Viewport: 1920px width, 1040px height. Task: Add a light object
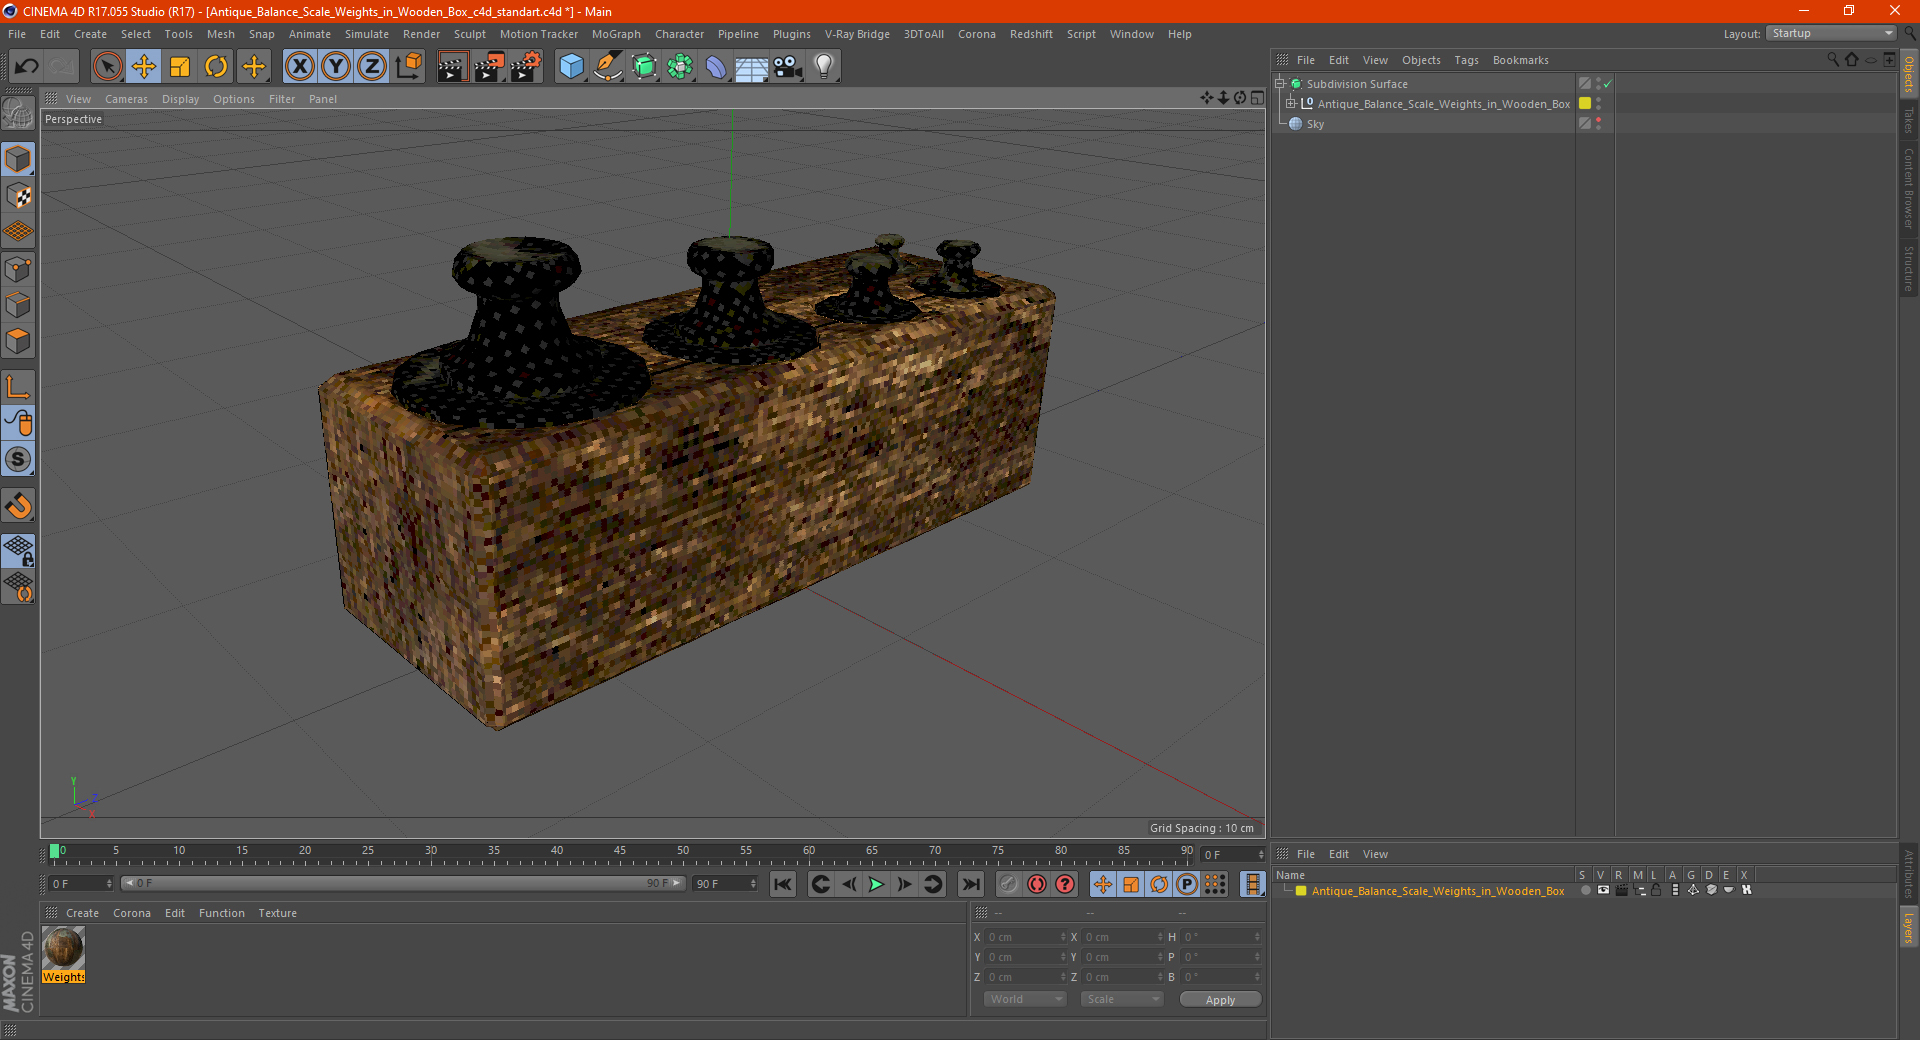824,67
